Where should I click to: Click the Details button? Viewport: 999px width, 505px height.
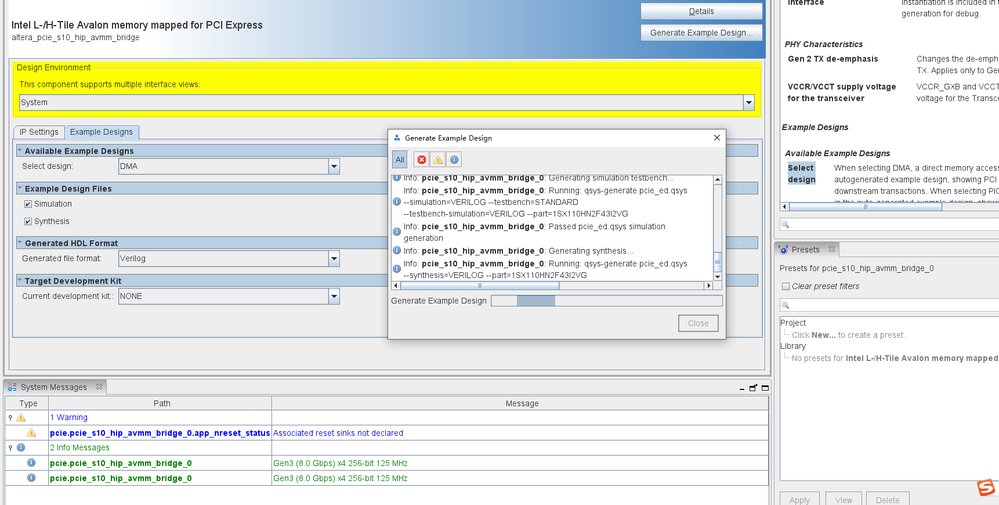pos(701,12)
